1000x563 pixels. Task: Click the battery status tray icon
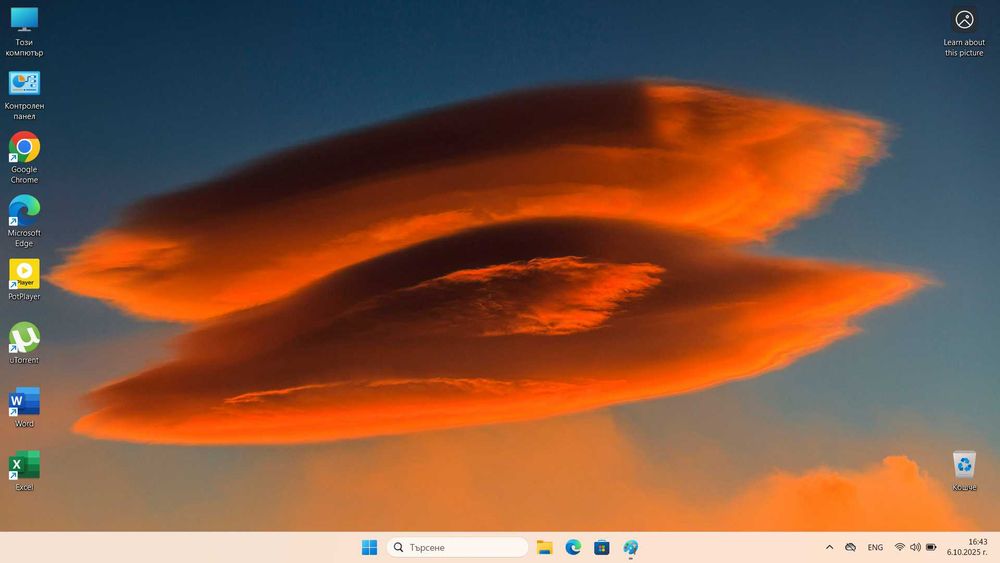click(931, 547)
